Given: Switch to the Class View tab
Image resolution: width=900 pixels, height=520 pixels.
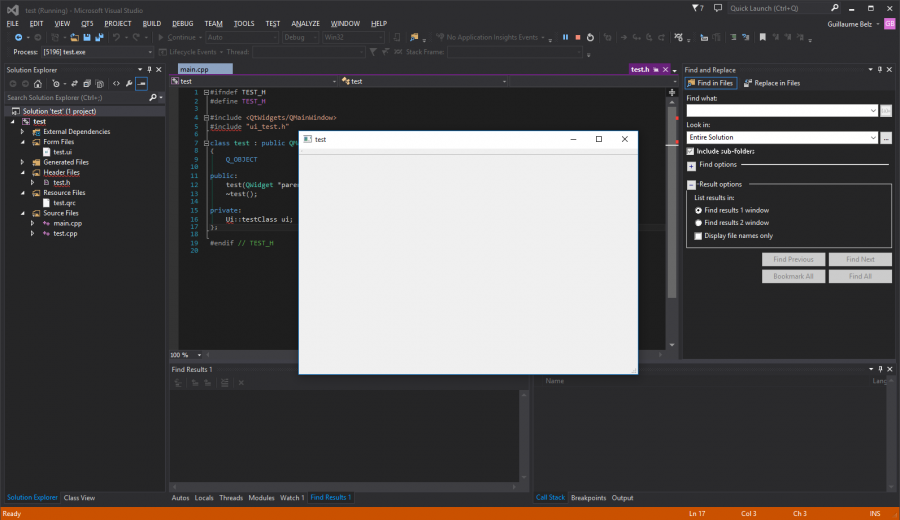Looking at the screenshot, I should [79, 498].
